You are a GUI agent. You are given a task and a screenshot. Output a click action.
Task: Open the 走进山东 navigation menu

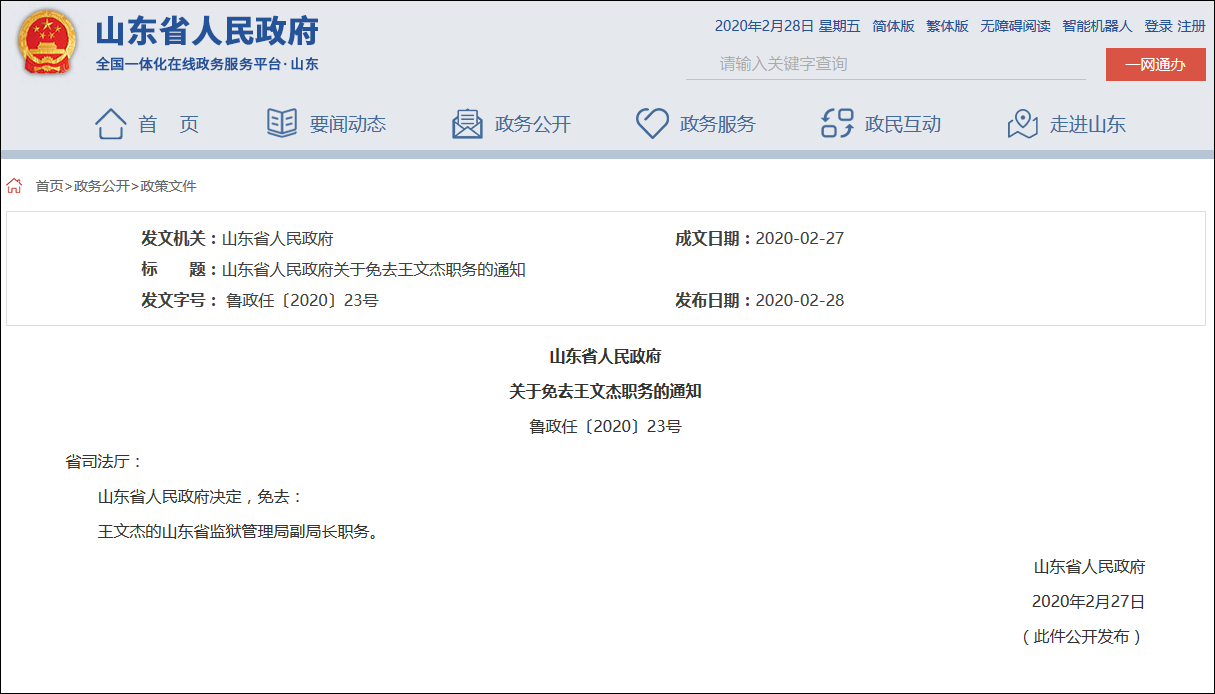tap(1088, 124)
